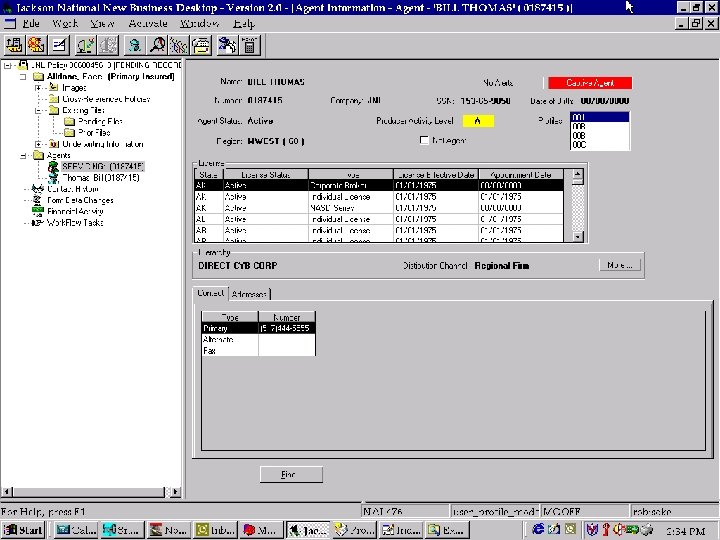Click the magnifying glass search toolbar icon
Screen dimensions: 720x540
coord(157,45)
